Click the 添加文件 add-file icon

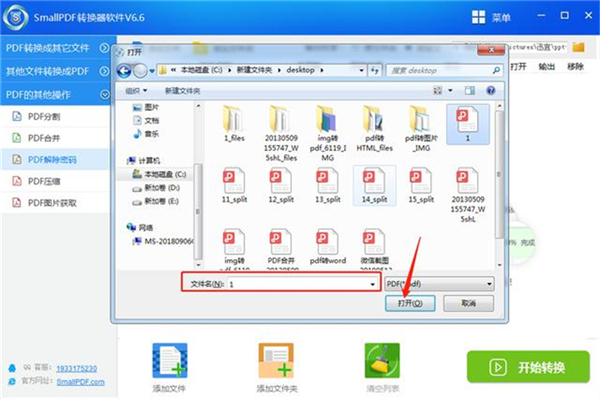170,360
